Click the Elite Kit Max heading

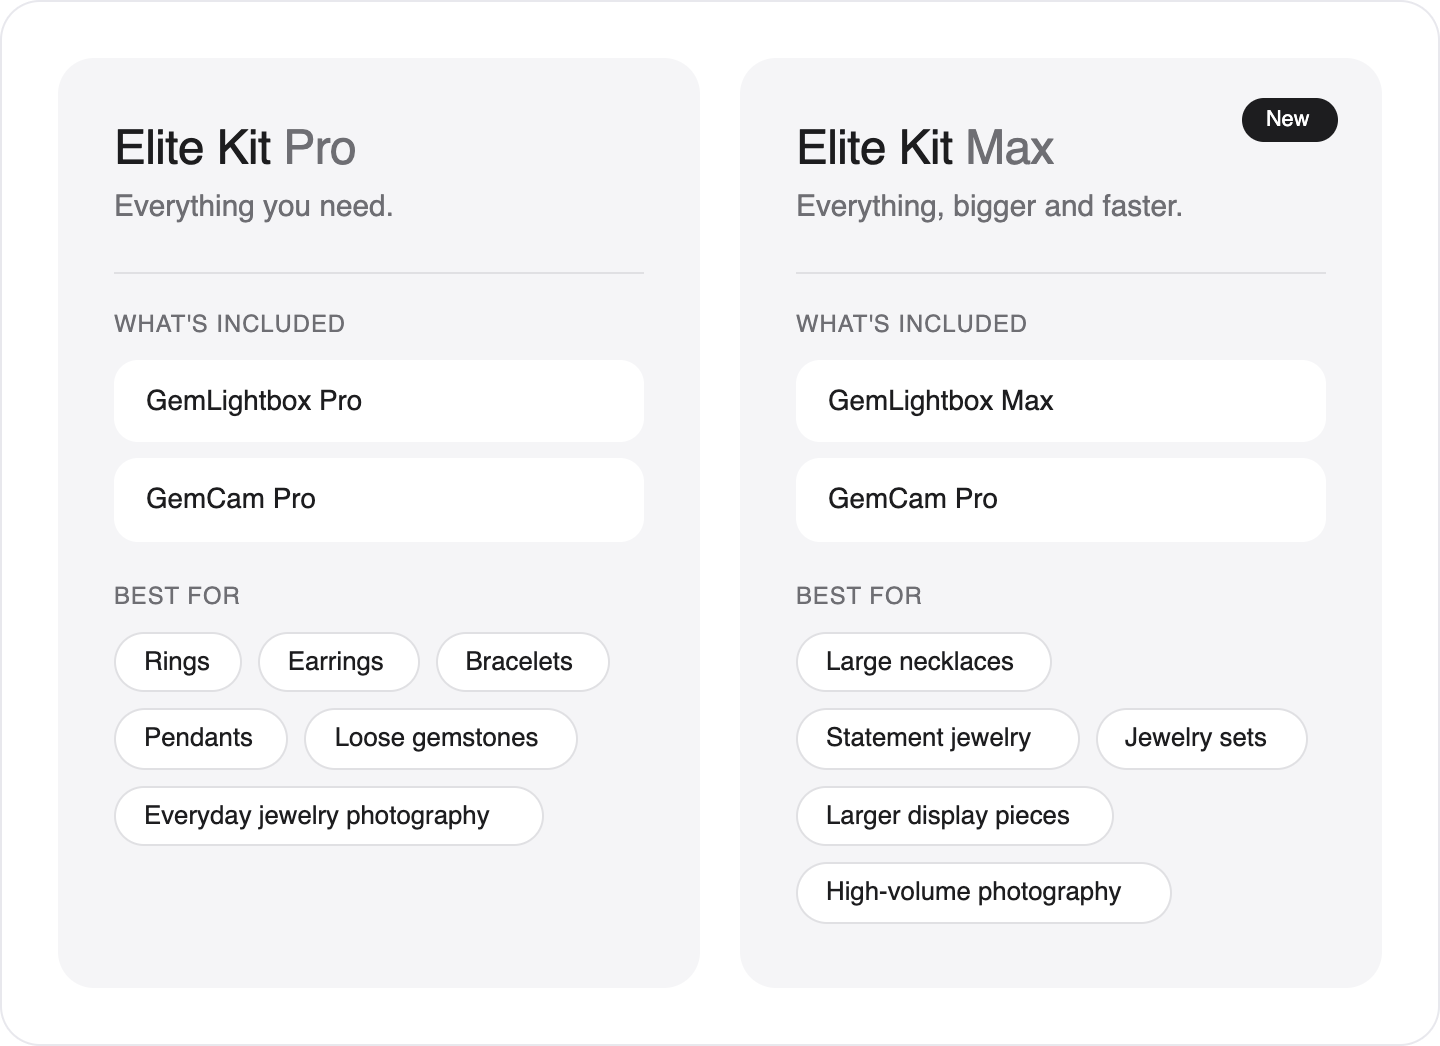[x=925, y=148]
